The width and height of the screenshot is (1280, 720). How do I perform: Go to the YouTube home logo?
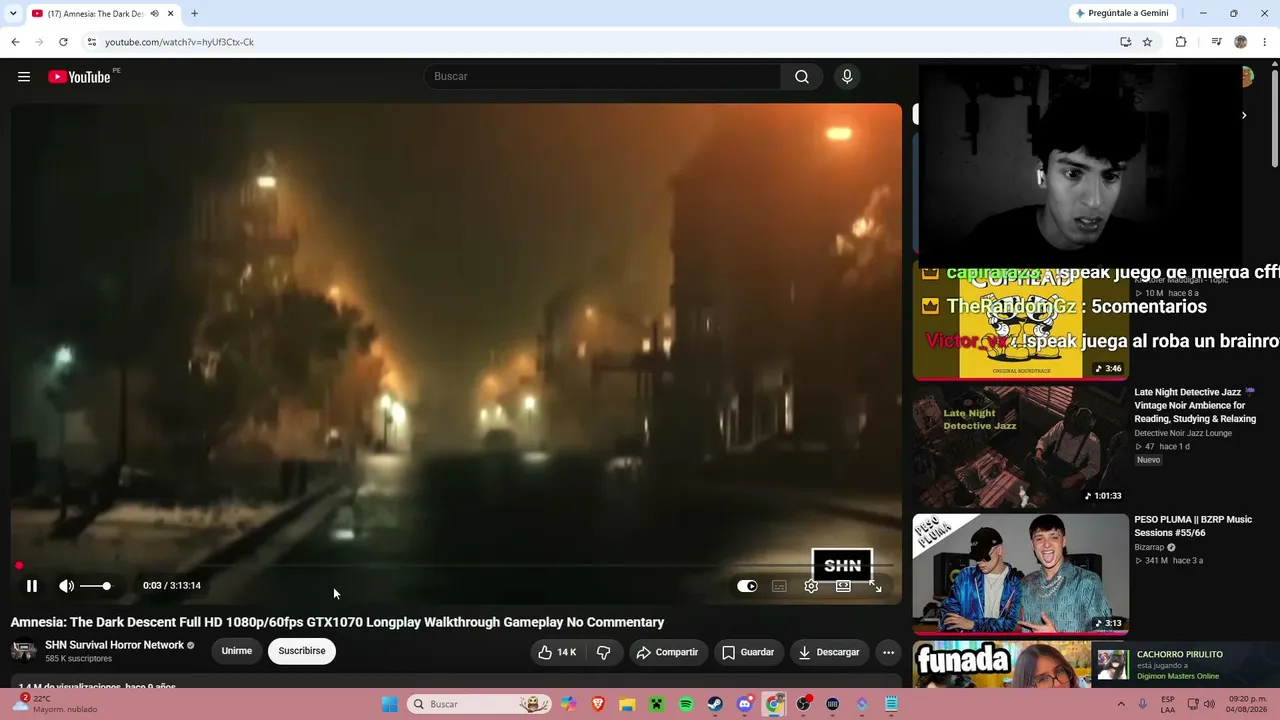[x=79, y=77]
